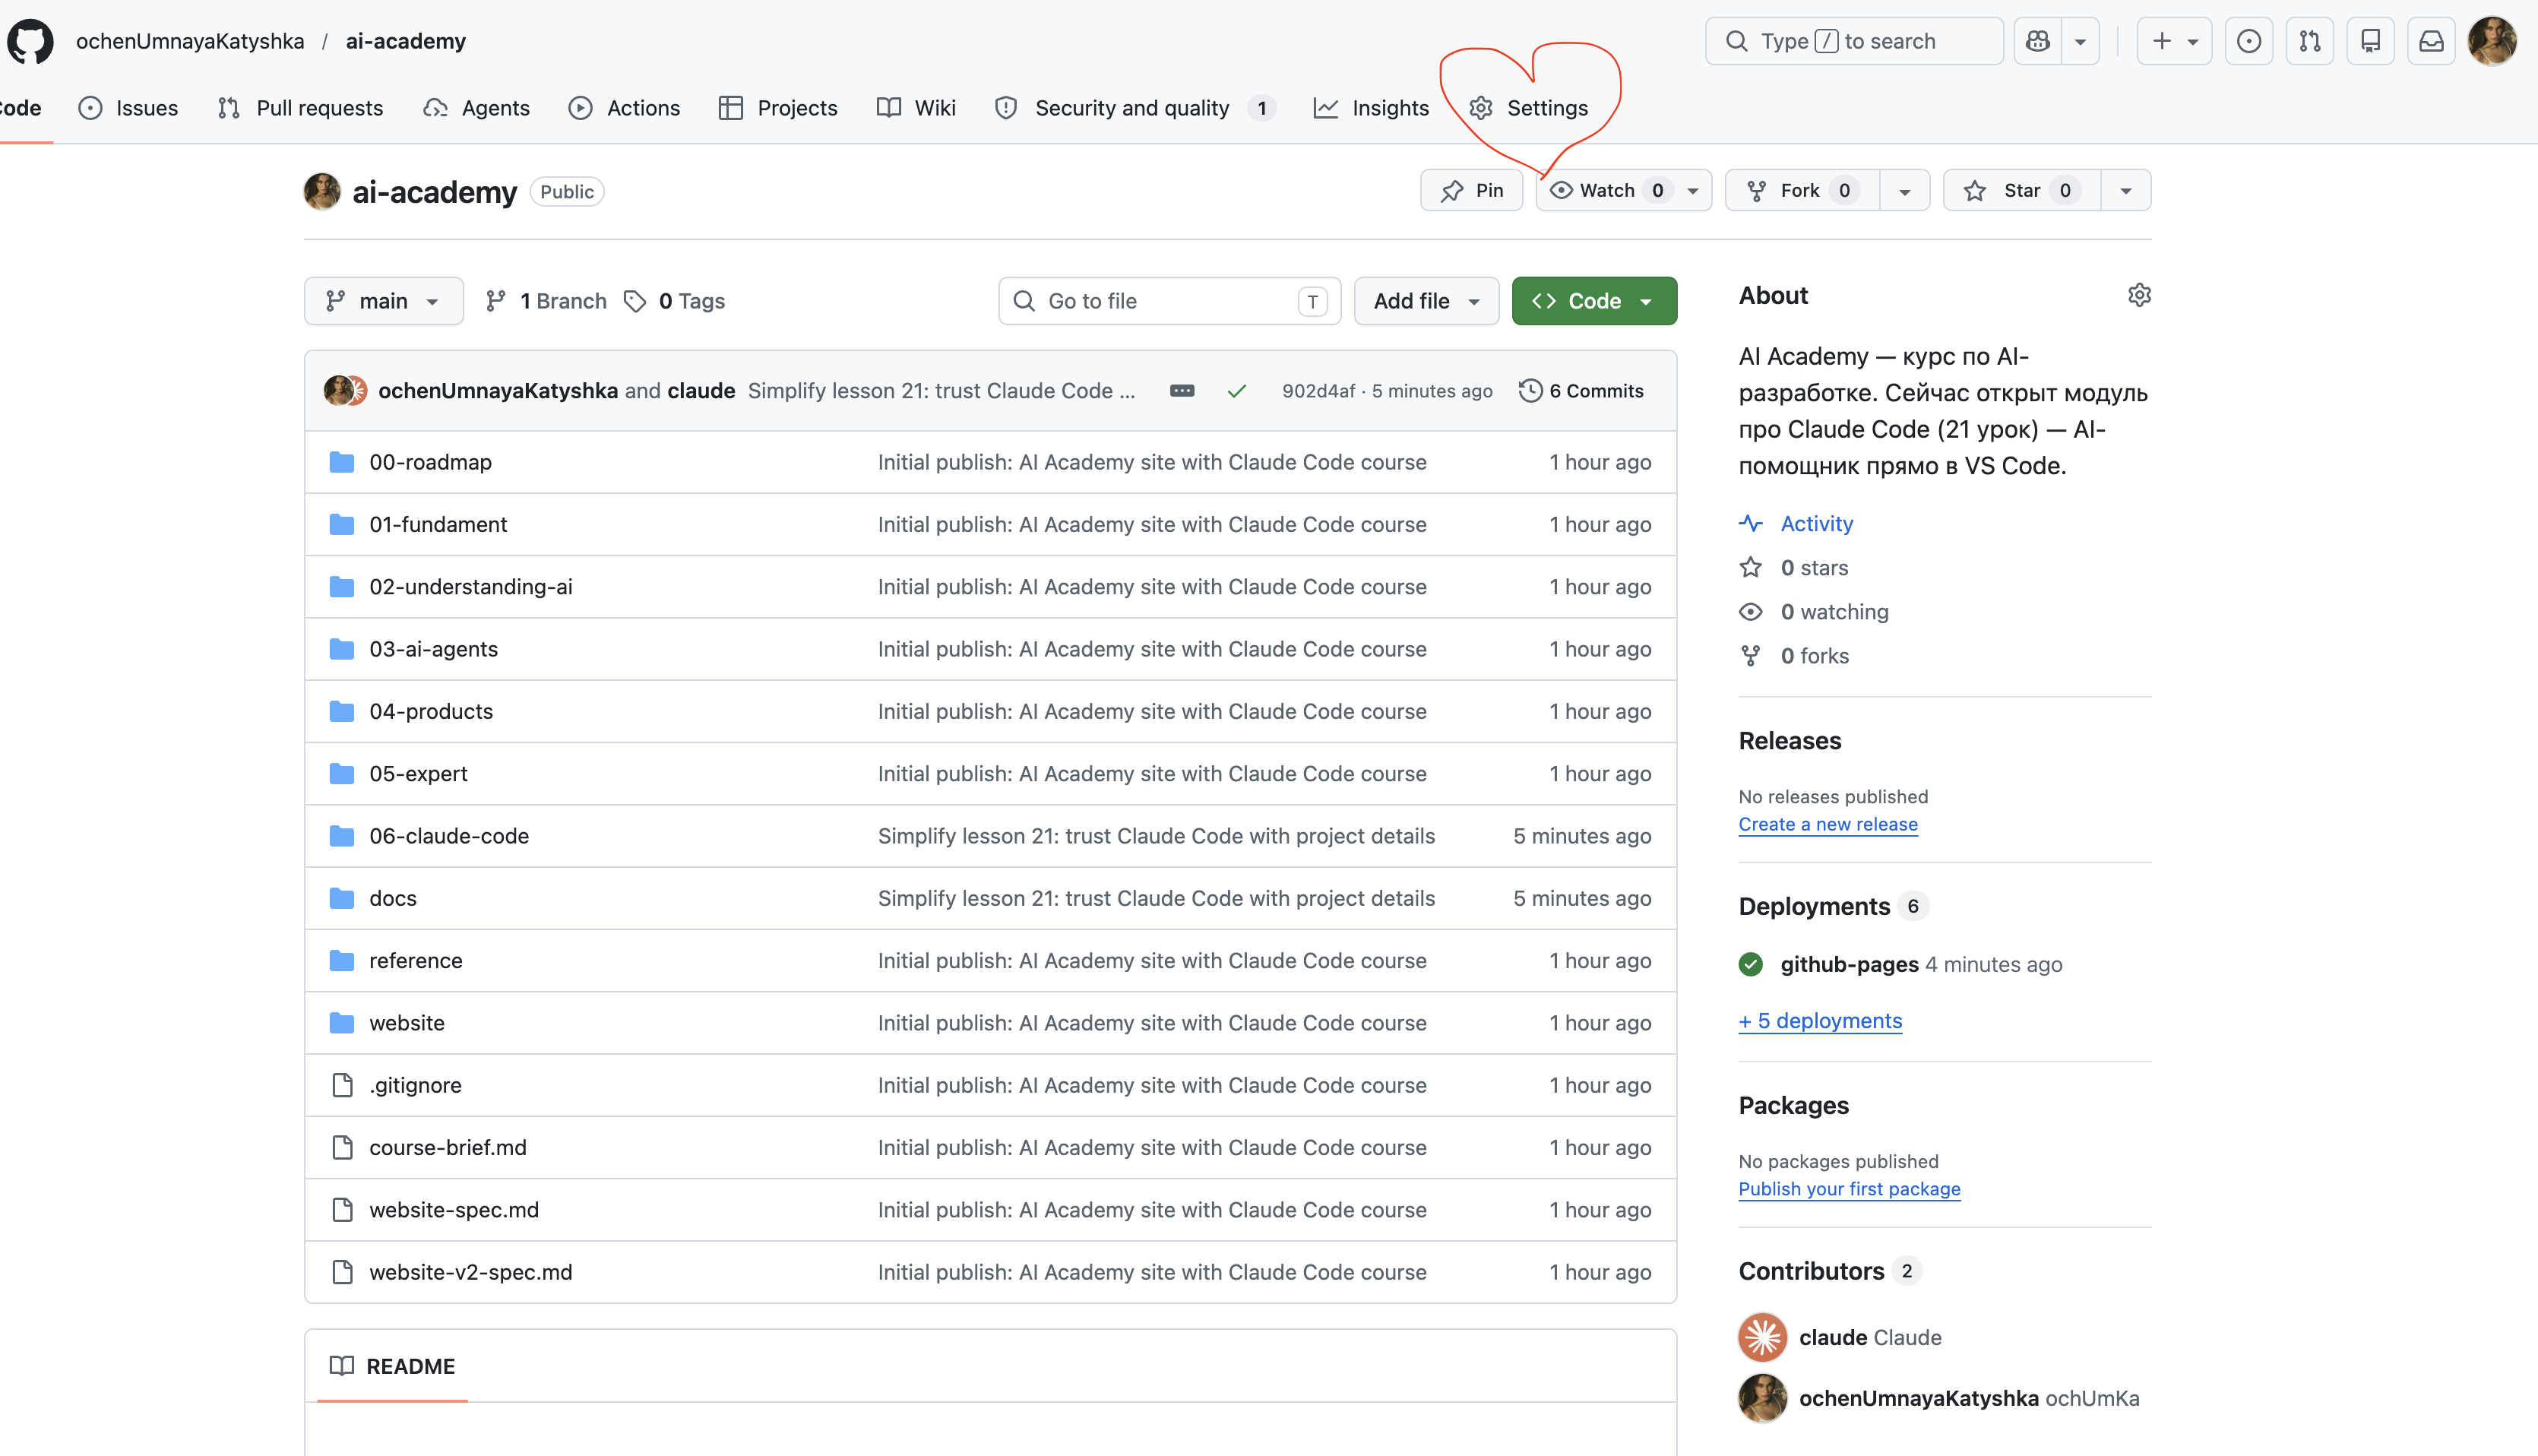Expand the Fork options arrow

[x=1904, y=191]
